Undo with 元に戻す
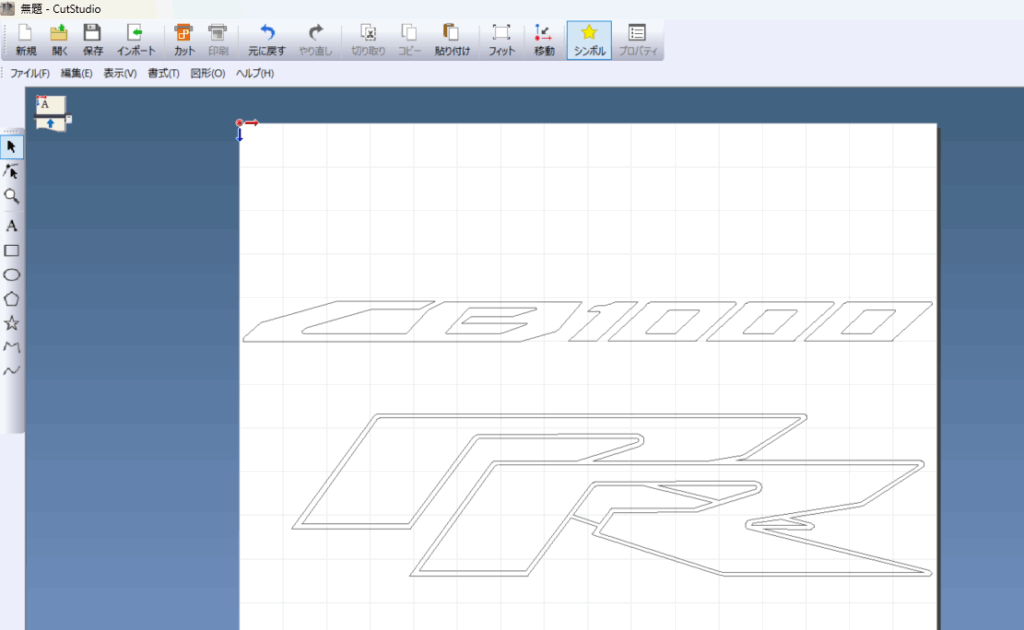The height and width of the screenshot is (630, 1024). pyautogui.click(x=266, y=40)
